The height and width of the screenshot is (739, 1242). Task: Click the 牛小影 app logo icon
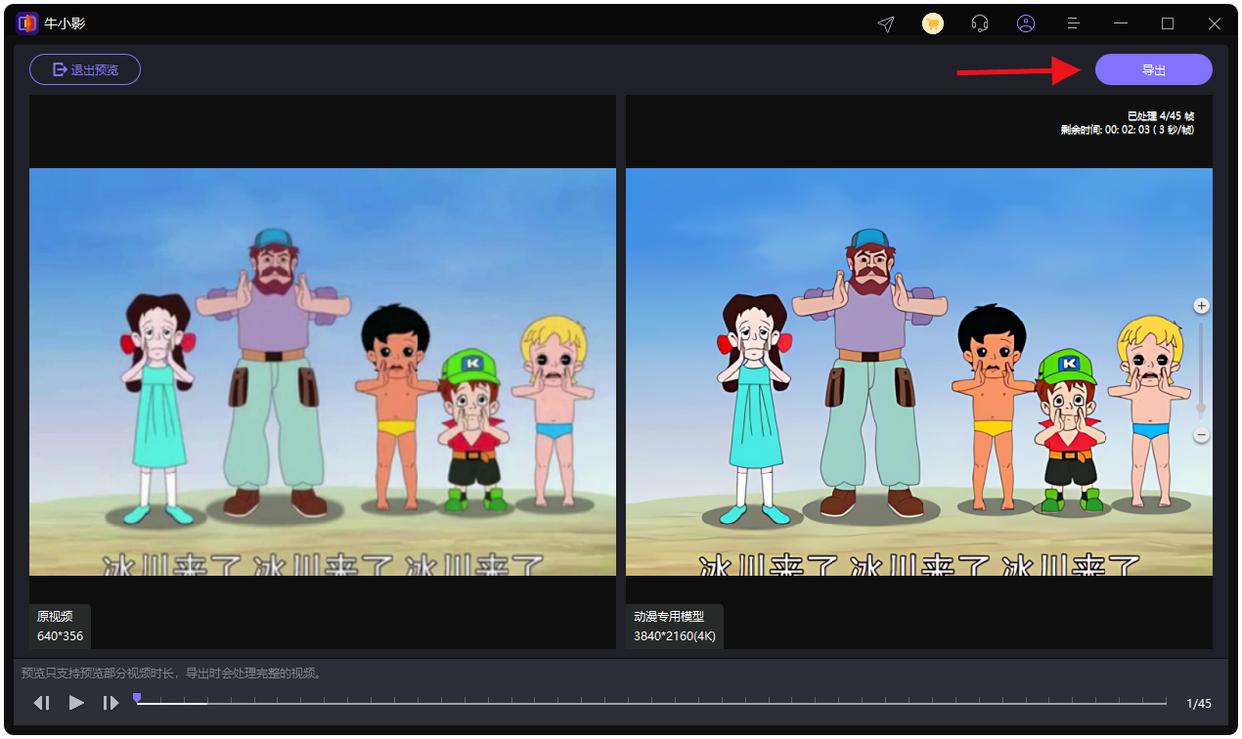(x=28, y=23)
